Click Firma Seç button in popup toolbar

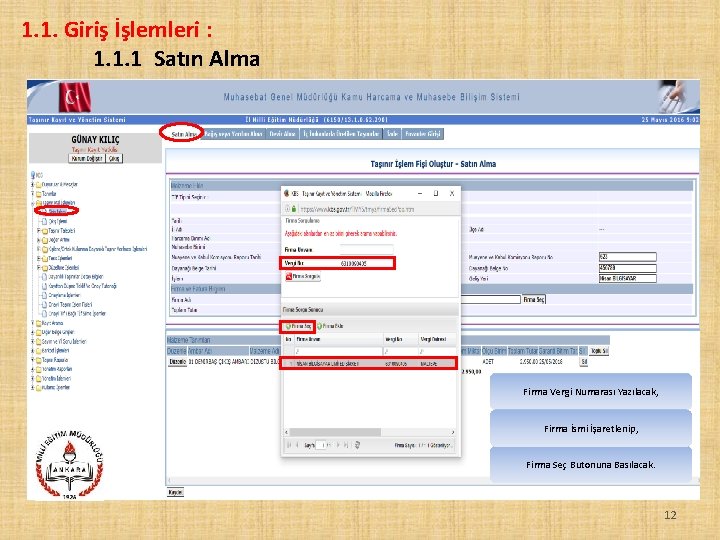298,326
